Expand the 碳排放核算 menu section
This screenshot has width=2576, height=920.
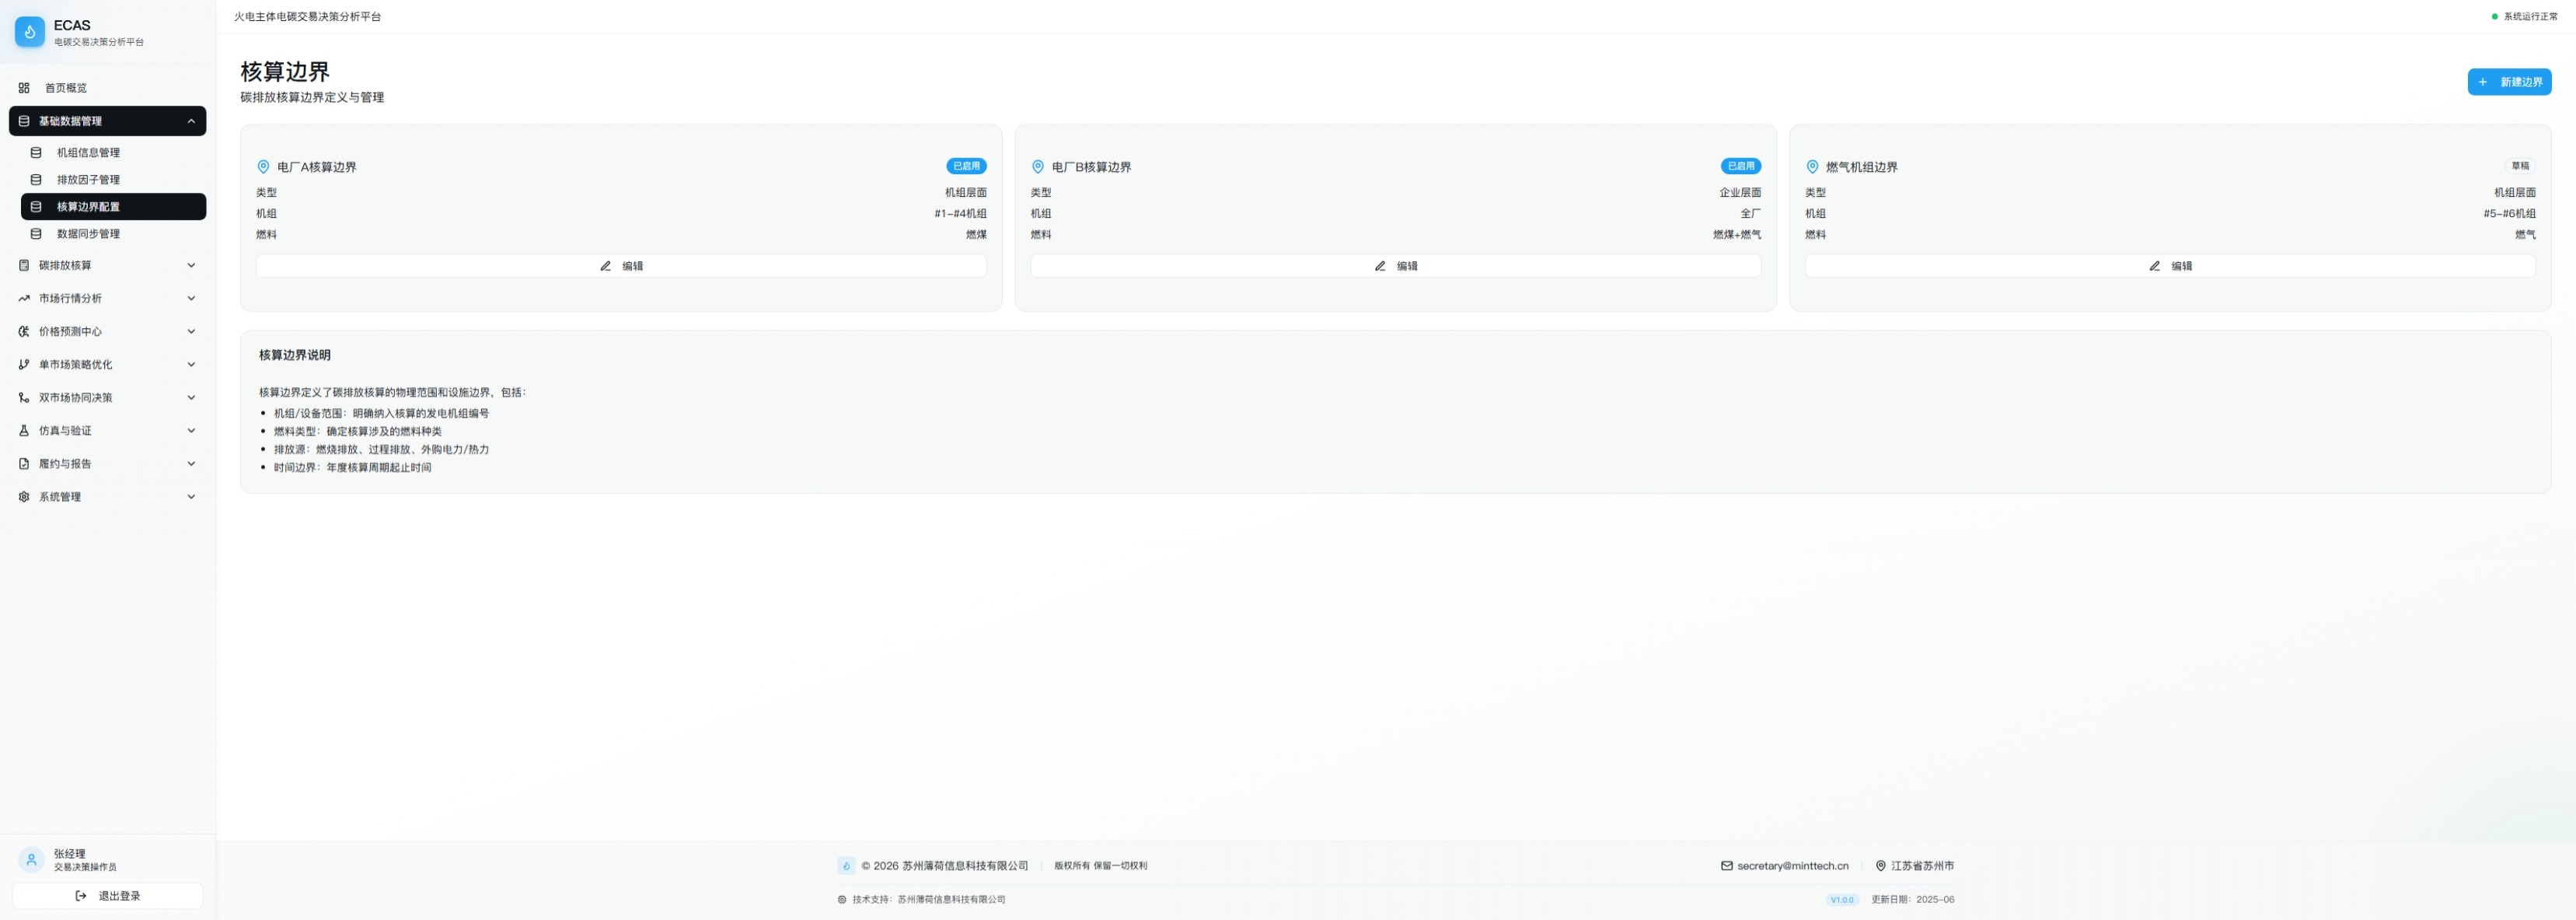191,265
